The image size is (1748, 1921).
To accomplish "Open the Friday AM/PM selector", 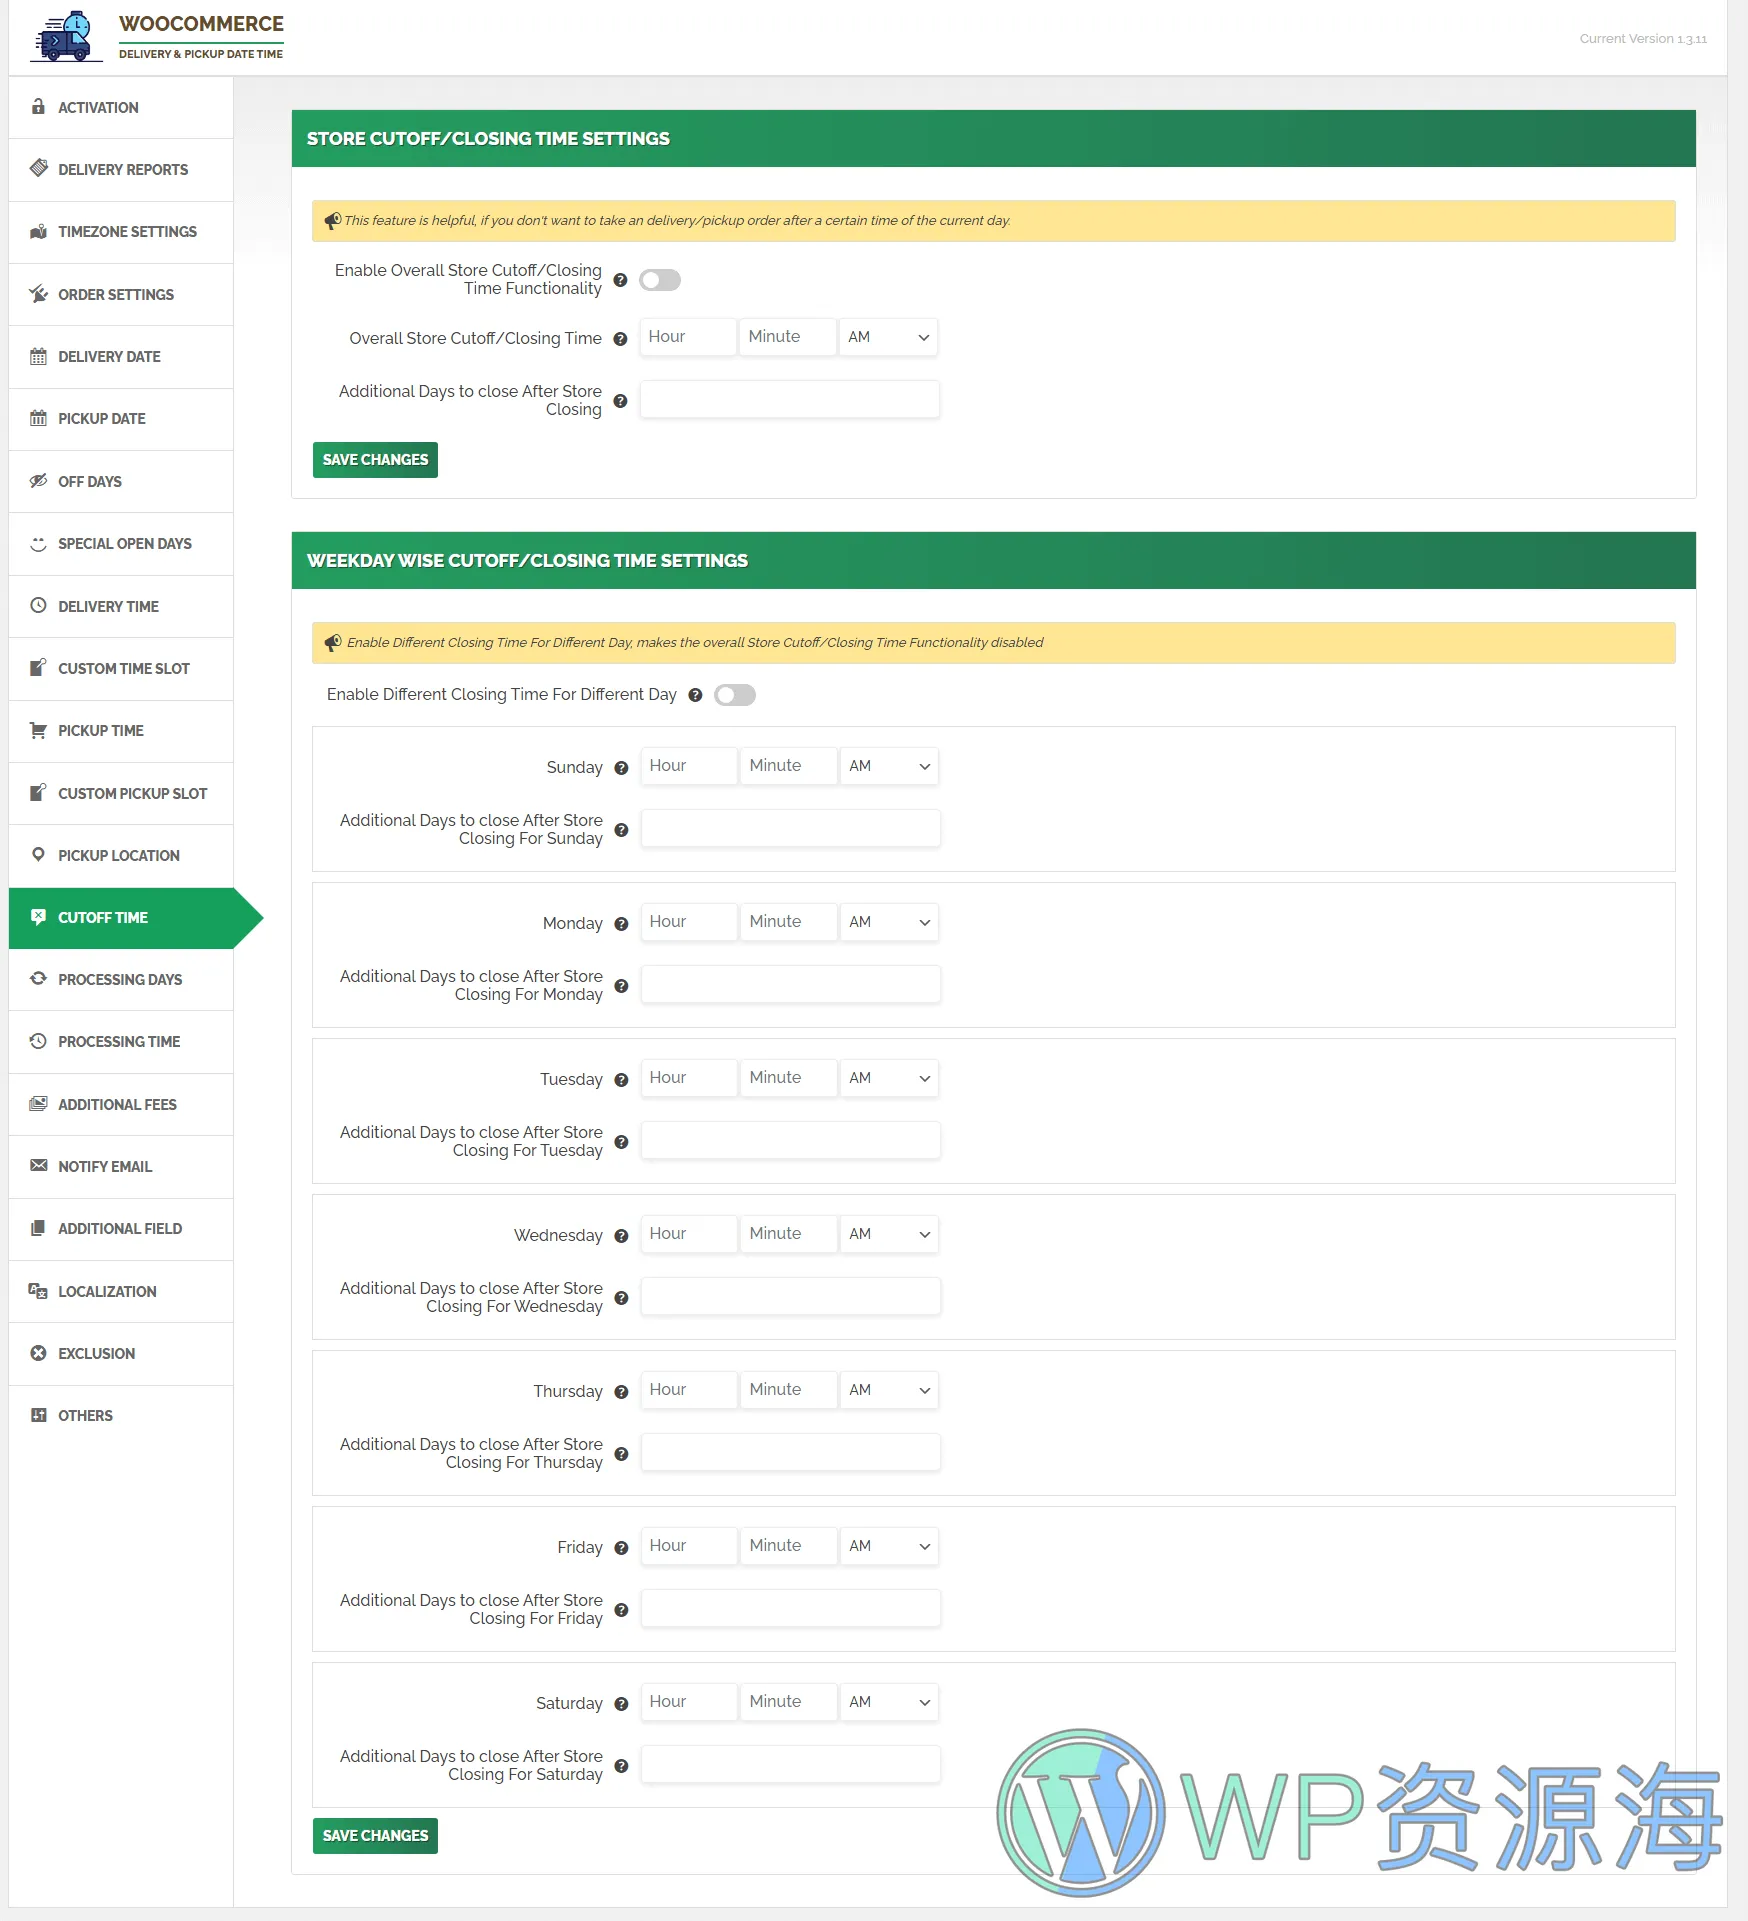I will tap(889, 1546).
